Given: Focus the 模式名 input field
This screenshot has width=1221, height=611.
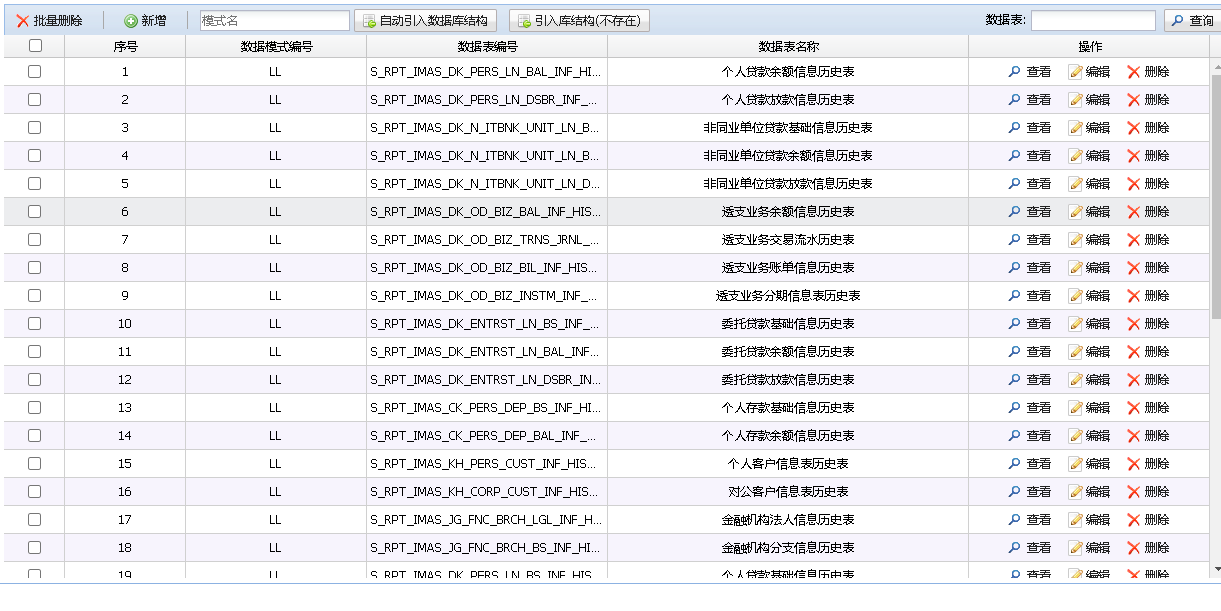Looking at the screenshot, I should tap(275, 21).
